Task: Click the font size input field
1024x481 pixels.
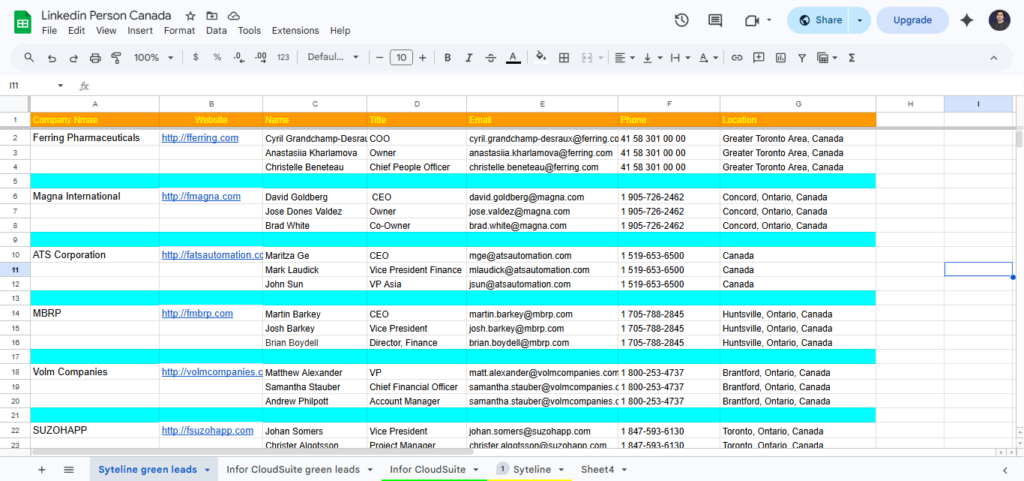Action: coord(401,57)
